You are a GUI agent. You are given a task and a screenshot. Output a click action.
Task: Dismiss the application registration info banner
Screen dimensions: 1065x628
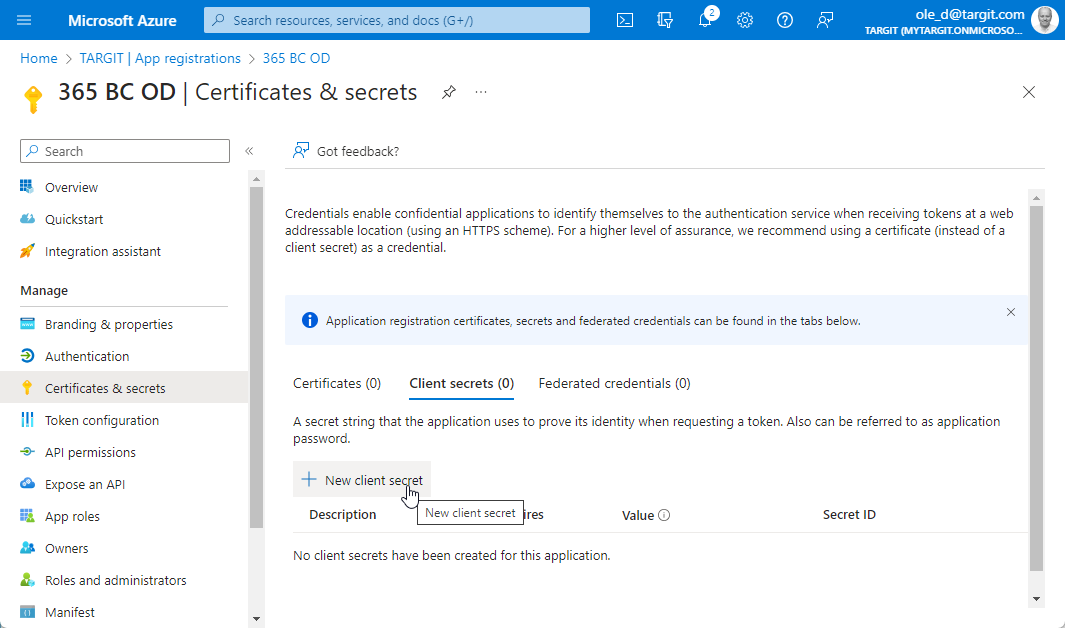pos(1011,312)
